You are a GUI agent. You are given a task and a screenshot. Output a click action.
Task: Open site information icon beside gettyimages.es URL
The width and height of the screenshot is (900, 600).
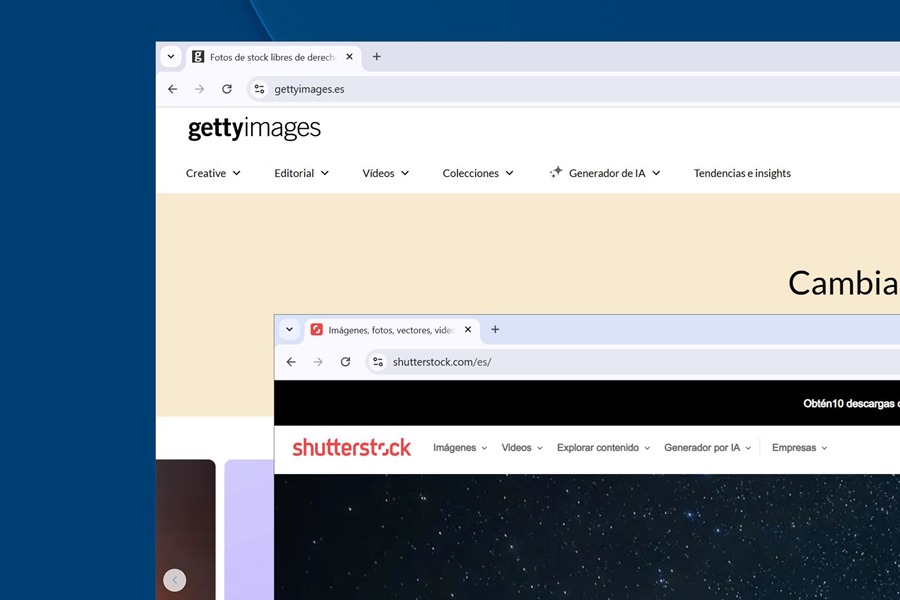click(x=259, y=89)
